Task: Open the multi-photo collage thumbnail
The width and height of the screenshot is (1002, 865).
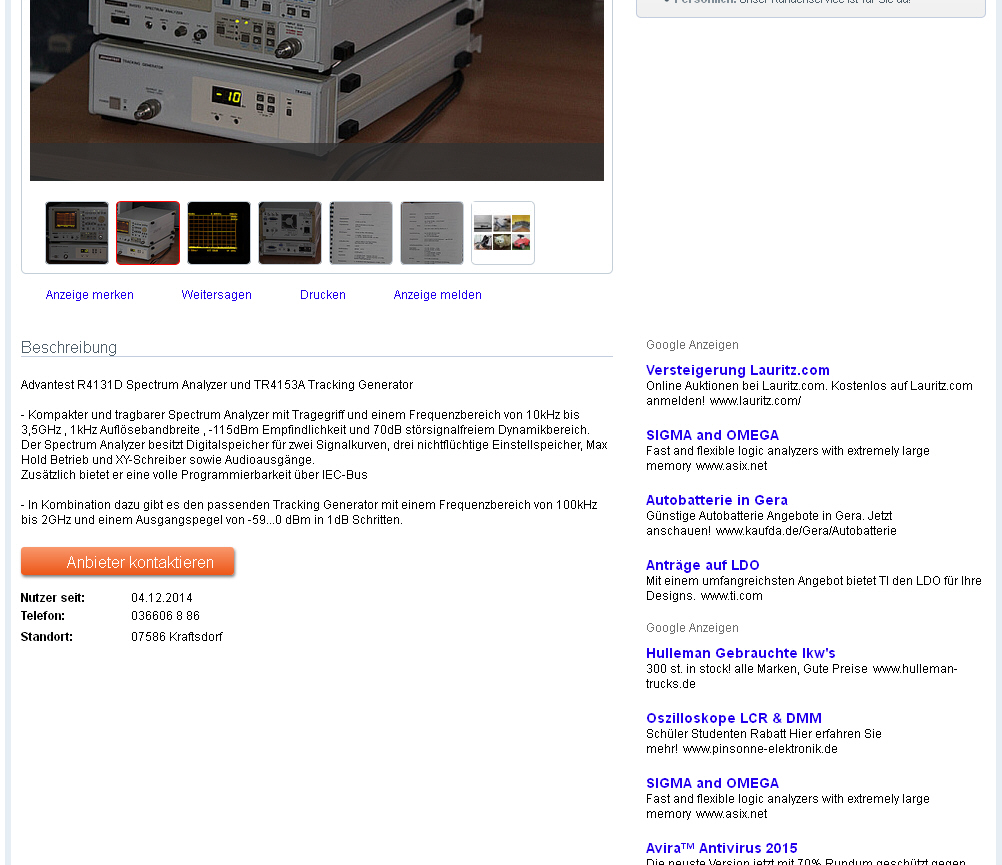Action: click(502, 233)
